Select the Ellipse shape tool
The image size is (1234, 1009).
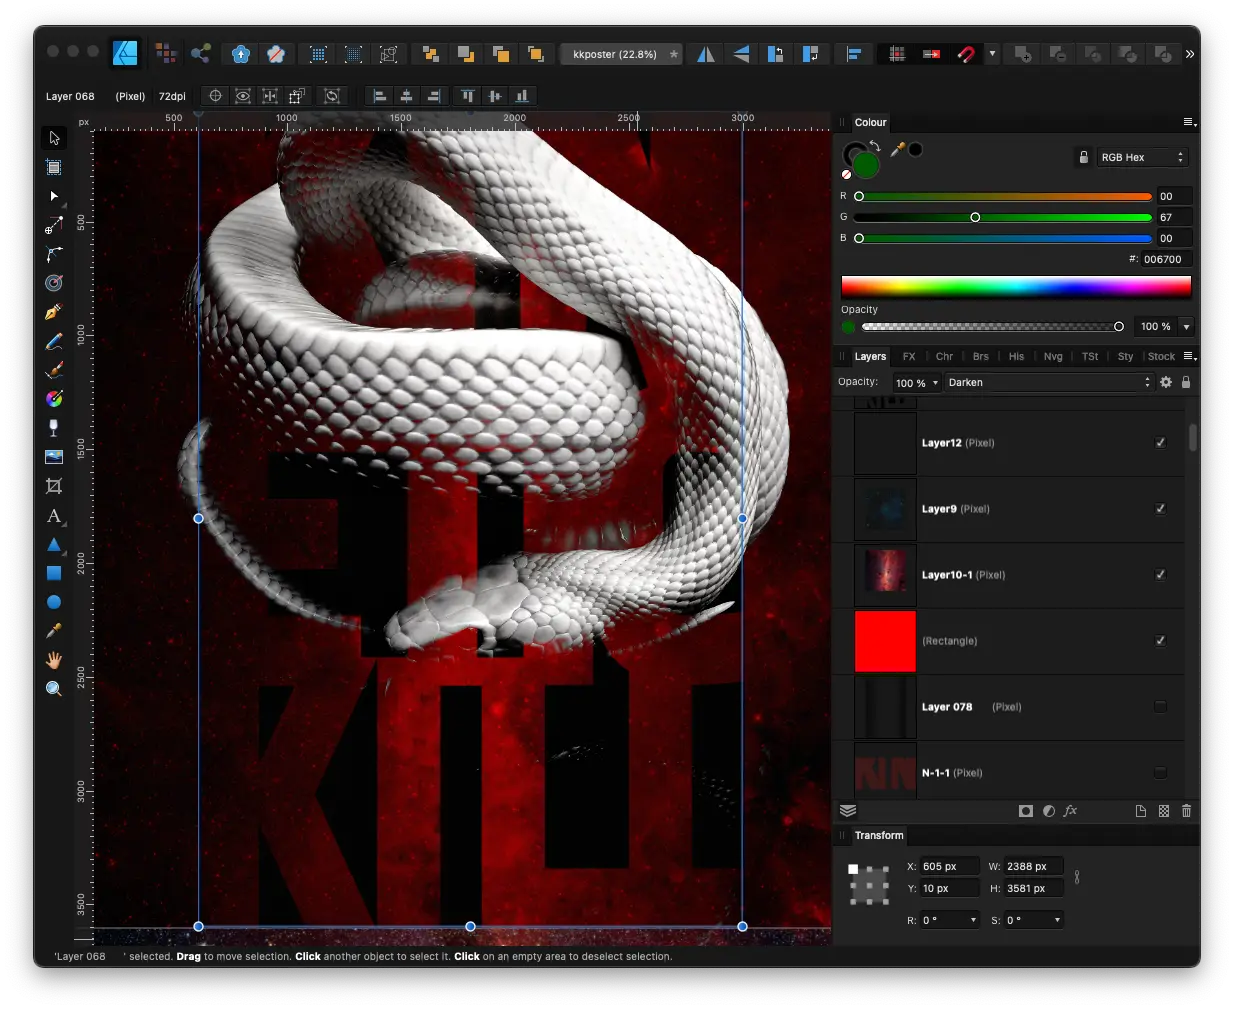[54, 602]
